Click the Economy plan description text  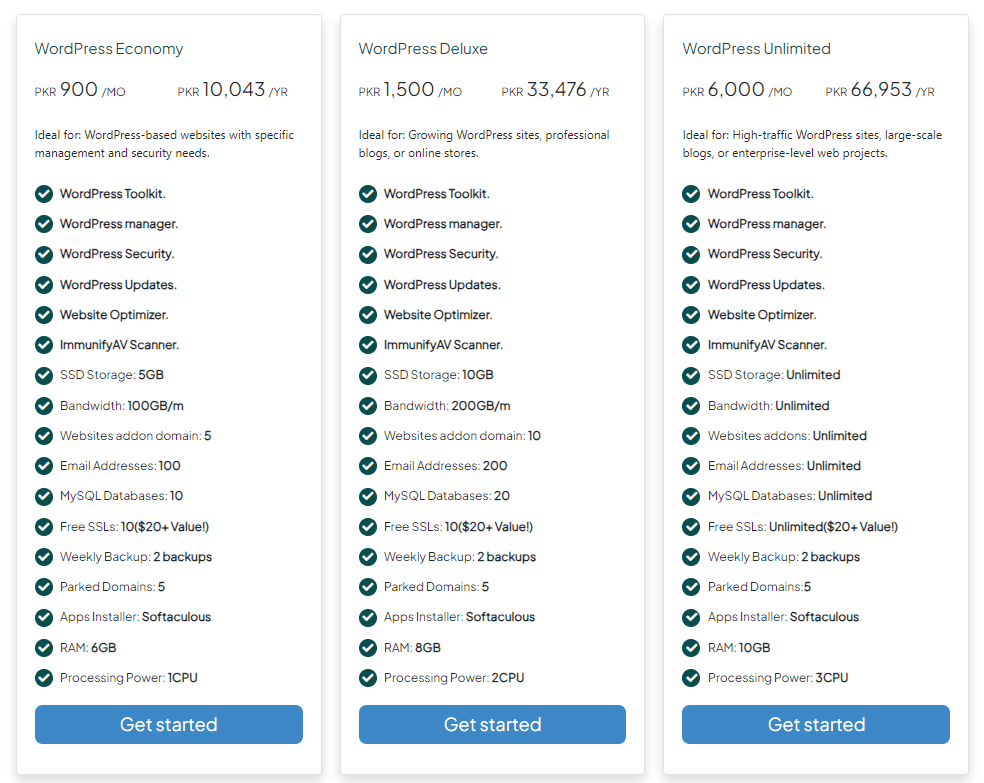[164, 144]
